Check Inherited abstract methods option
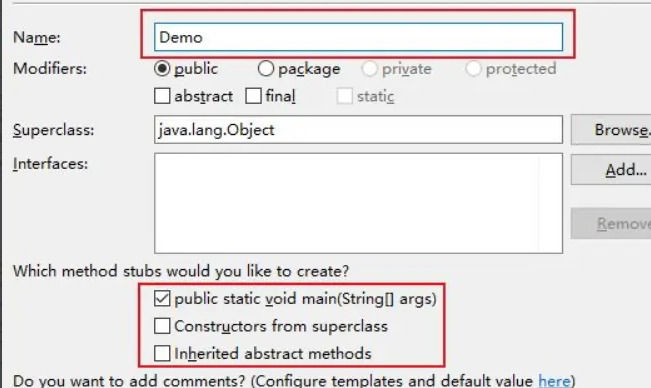 pos(162,354)
